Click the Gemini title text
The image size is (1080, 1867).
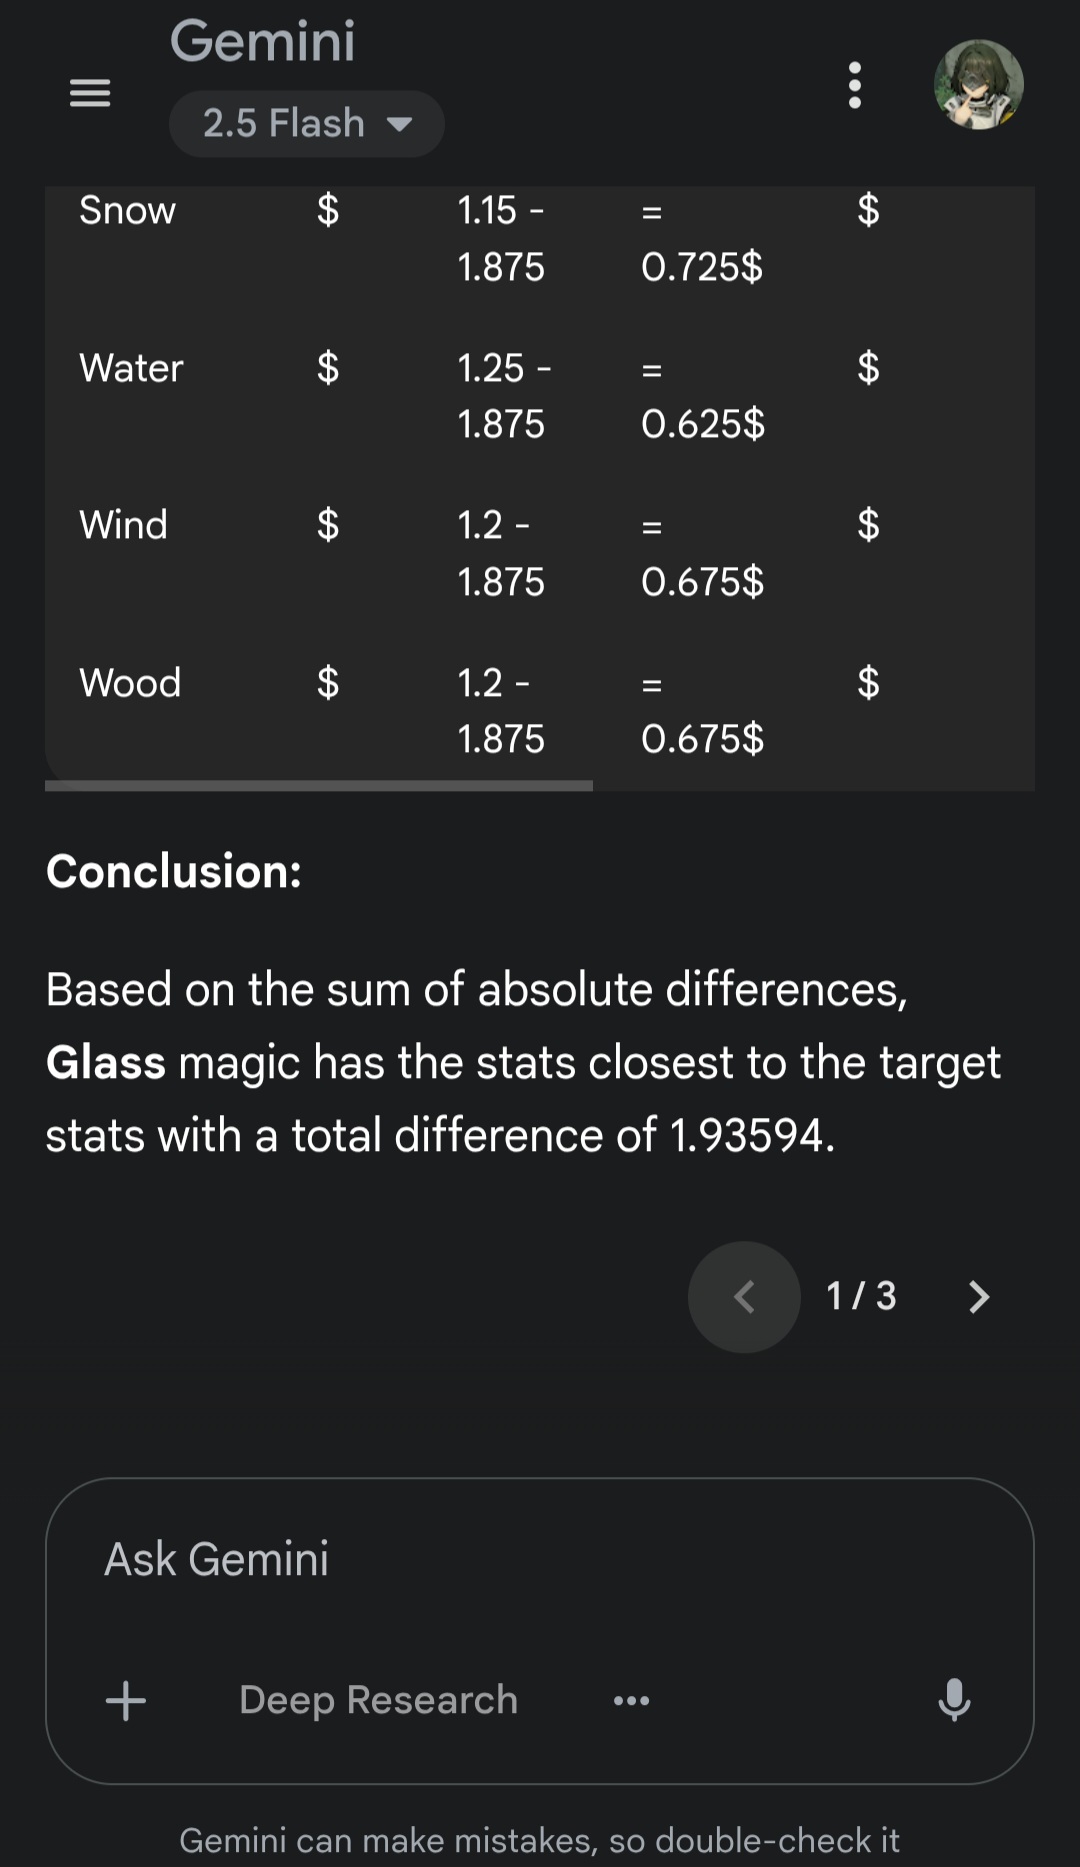pyautogui.click(x=262, y=42)
